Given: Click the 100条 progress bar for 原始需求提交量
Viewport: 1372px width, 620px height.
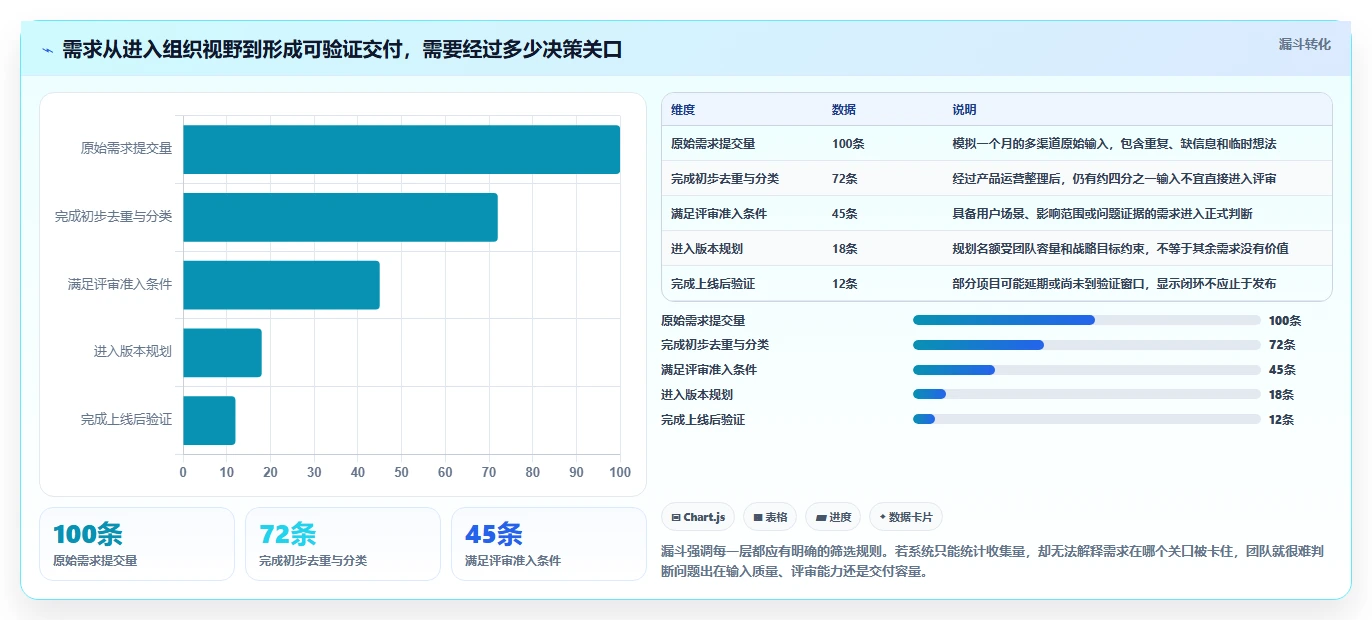Looking at the screenshot, I should click(x=1086, y=320).
